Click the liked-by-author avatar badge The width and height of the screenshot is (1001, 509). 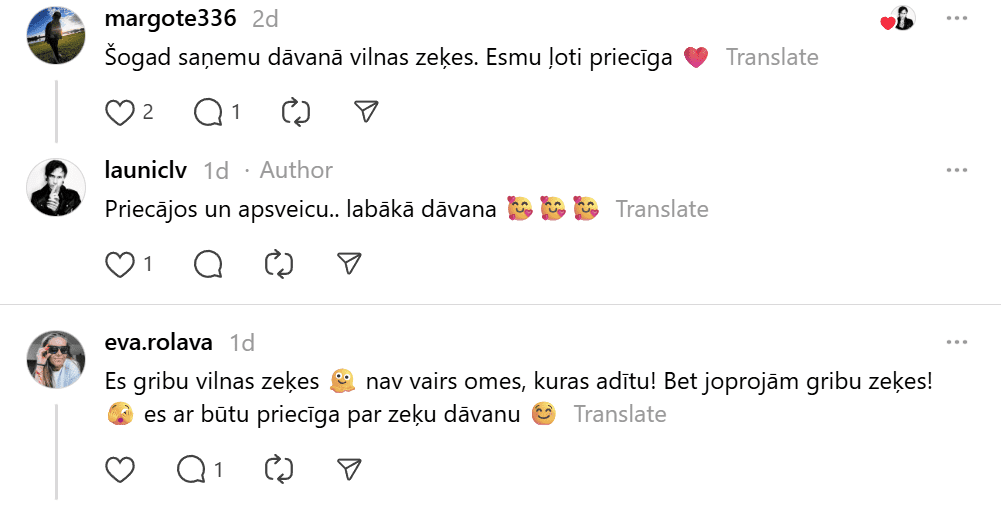(x=899, y=19)
